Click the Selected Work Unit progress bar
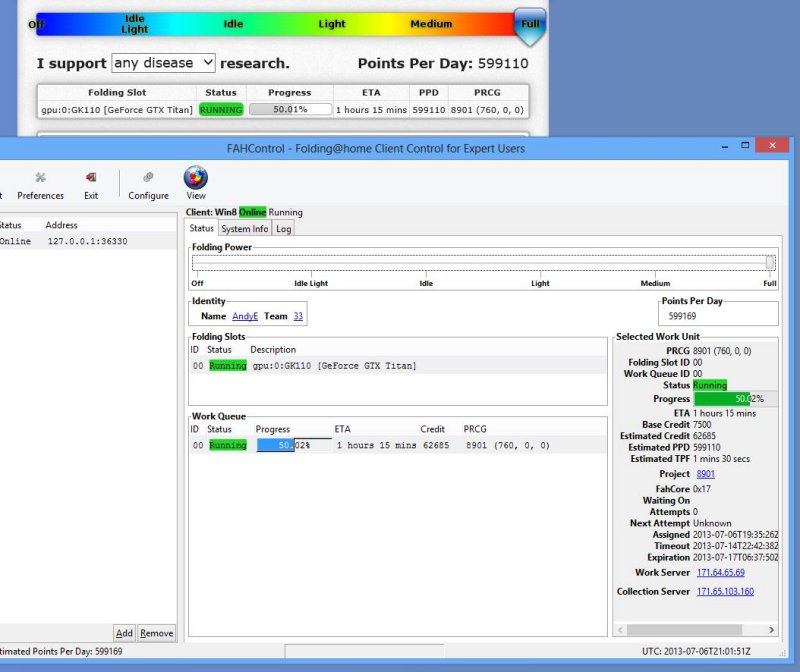This screenshot has width=800, height=672. pyautogui.click(x=735, y=399)
